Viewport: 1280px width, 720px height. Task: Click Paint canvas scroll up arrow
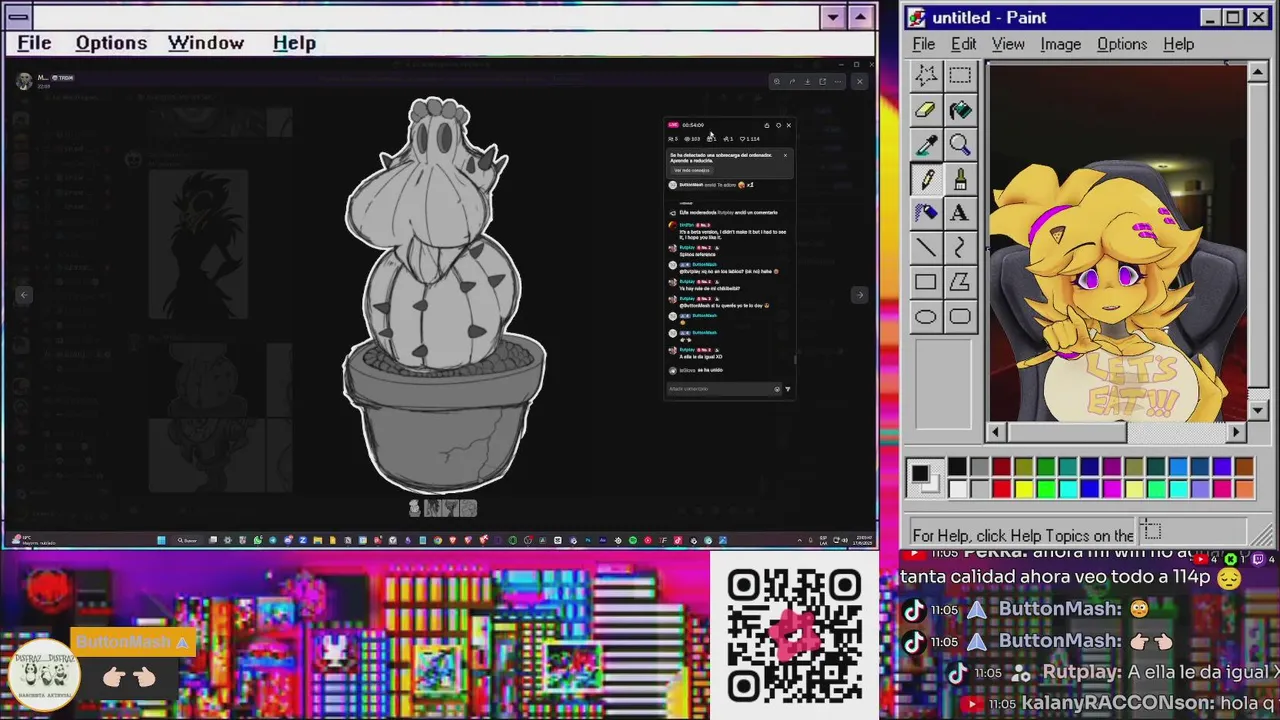pos(1259,73)
